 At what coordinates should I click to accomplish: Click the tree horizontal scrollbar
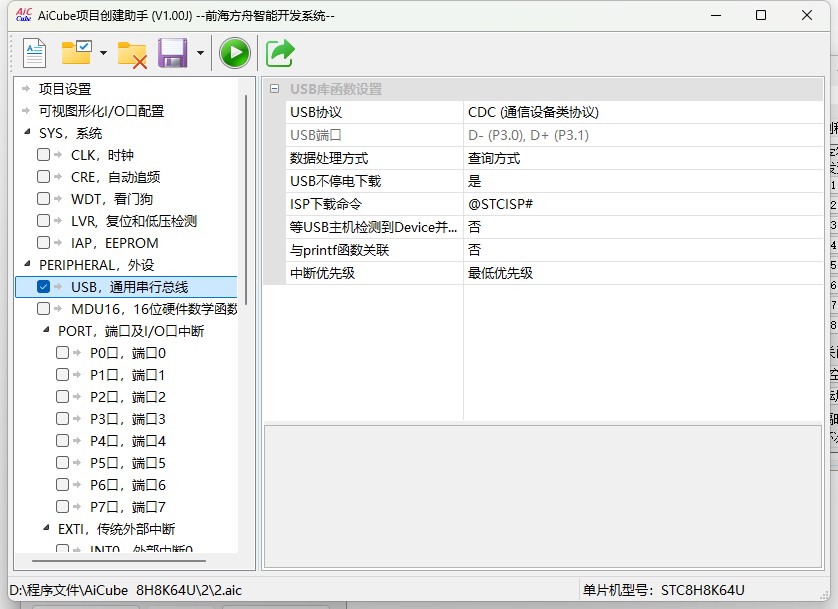click(x=119, y=561)
